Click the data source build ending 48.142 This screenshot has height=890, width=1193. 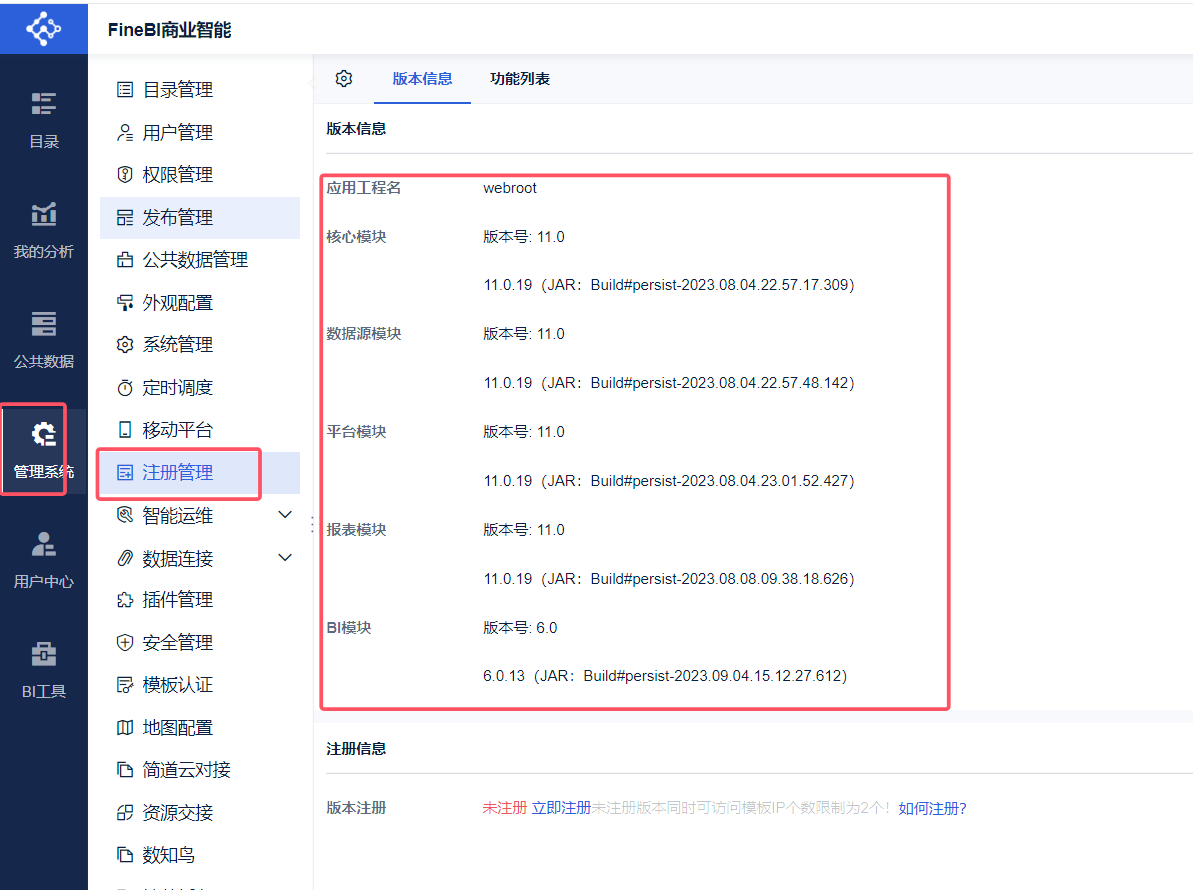pos(669,383)
